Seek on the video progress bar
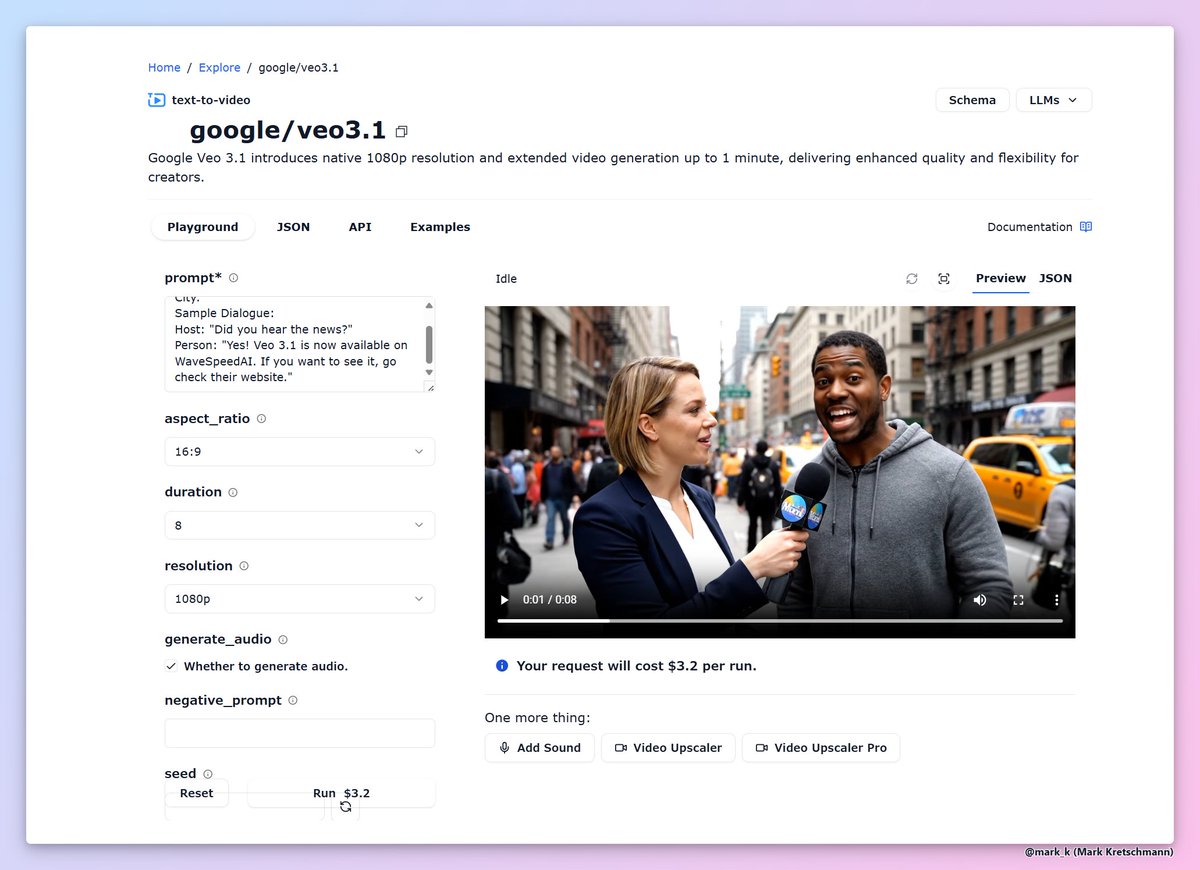Viewport: 1200px width, 870px height. [780, 621]
